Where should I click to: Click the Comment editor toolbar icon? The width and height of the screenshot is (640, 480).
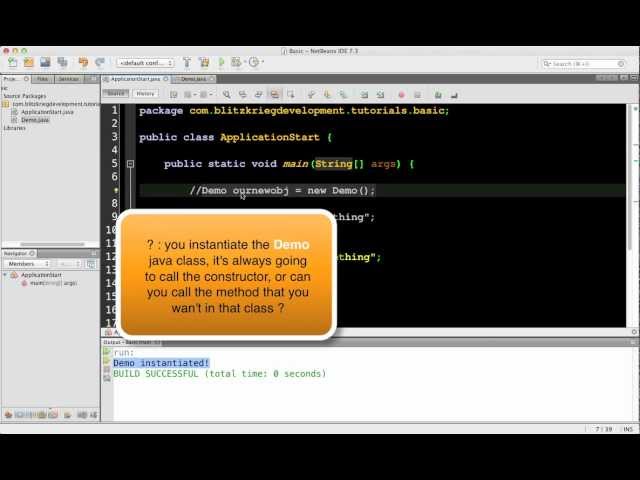point(438,95)
